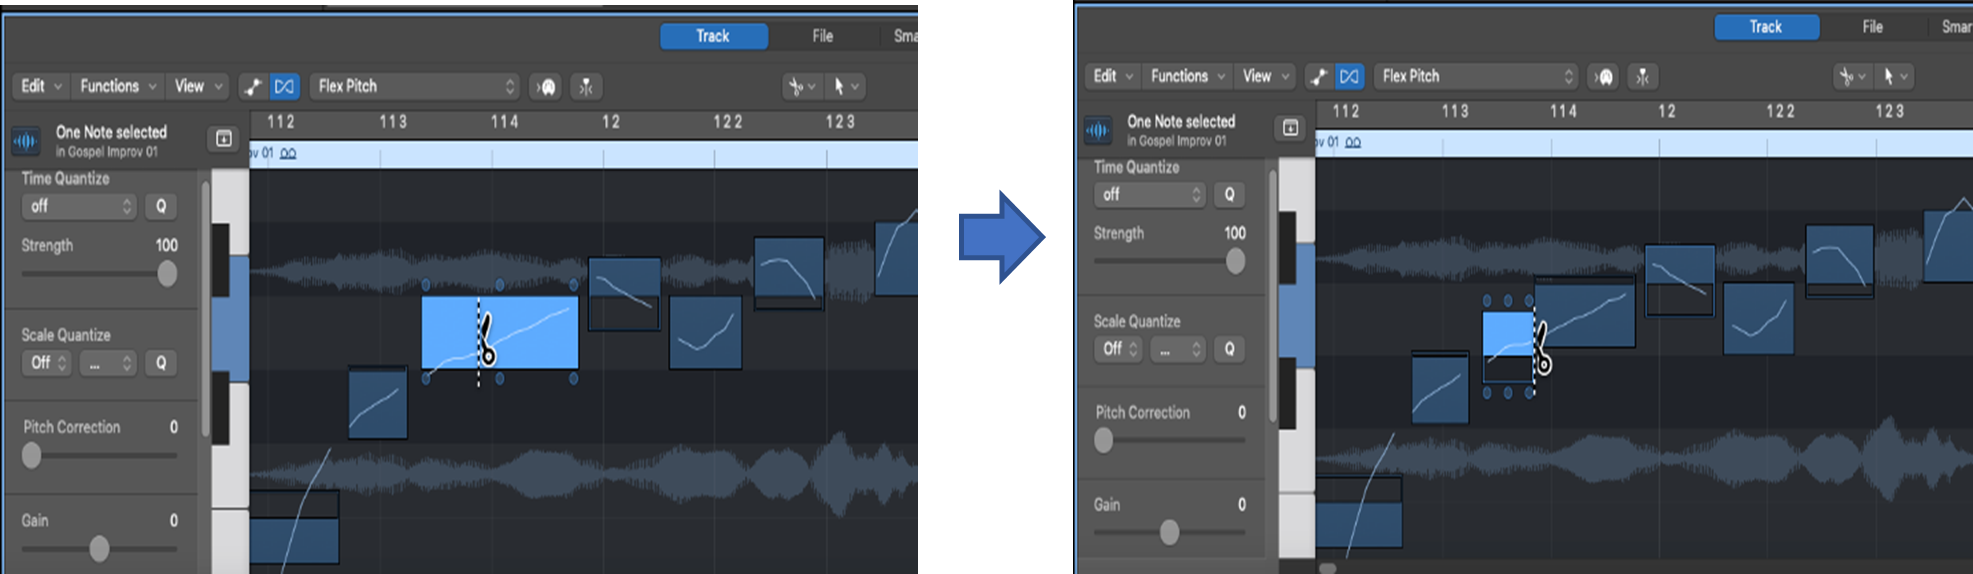
Task: Click the 'in Gospel Improv 01' text in the right screenshot
Action: tap(1177, 141)
